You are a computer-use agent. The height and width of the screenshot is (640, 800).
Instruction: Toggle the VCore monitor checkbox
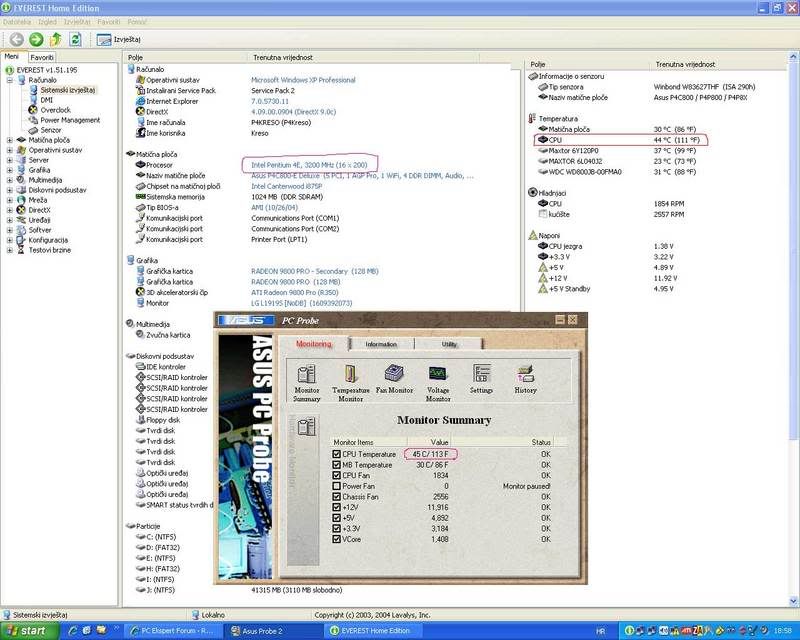336,539
